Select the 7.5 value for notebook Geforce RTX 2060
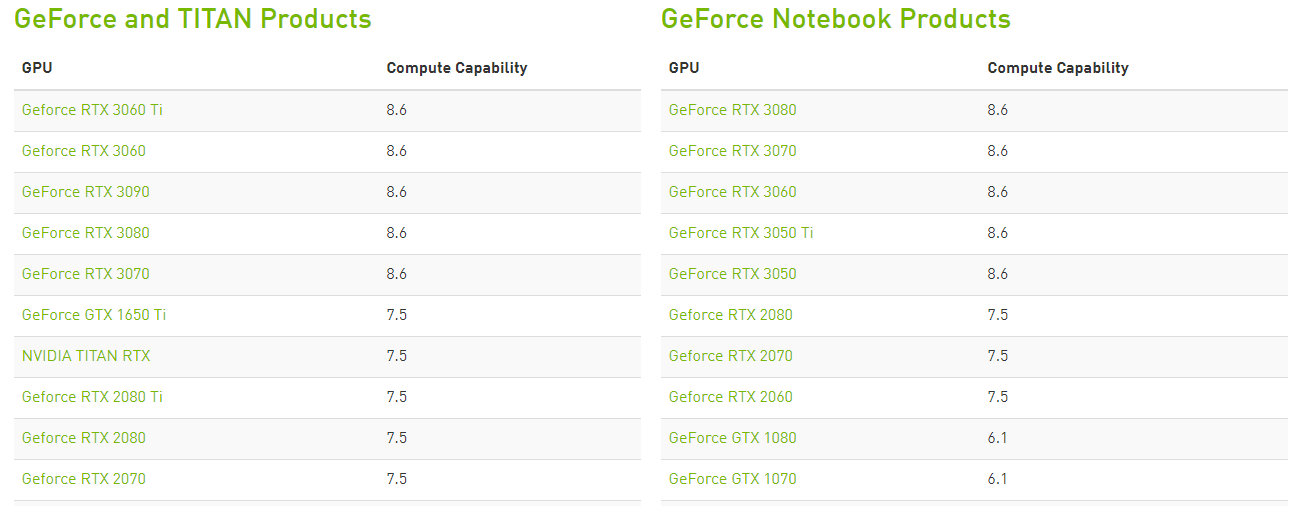 click(998, 397)
